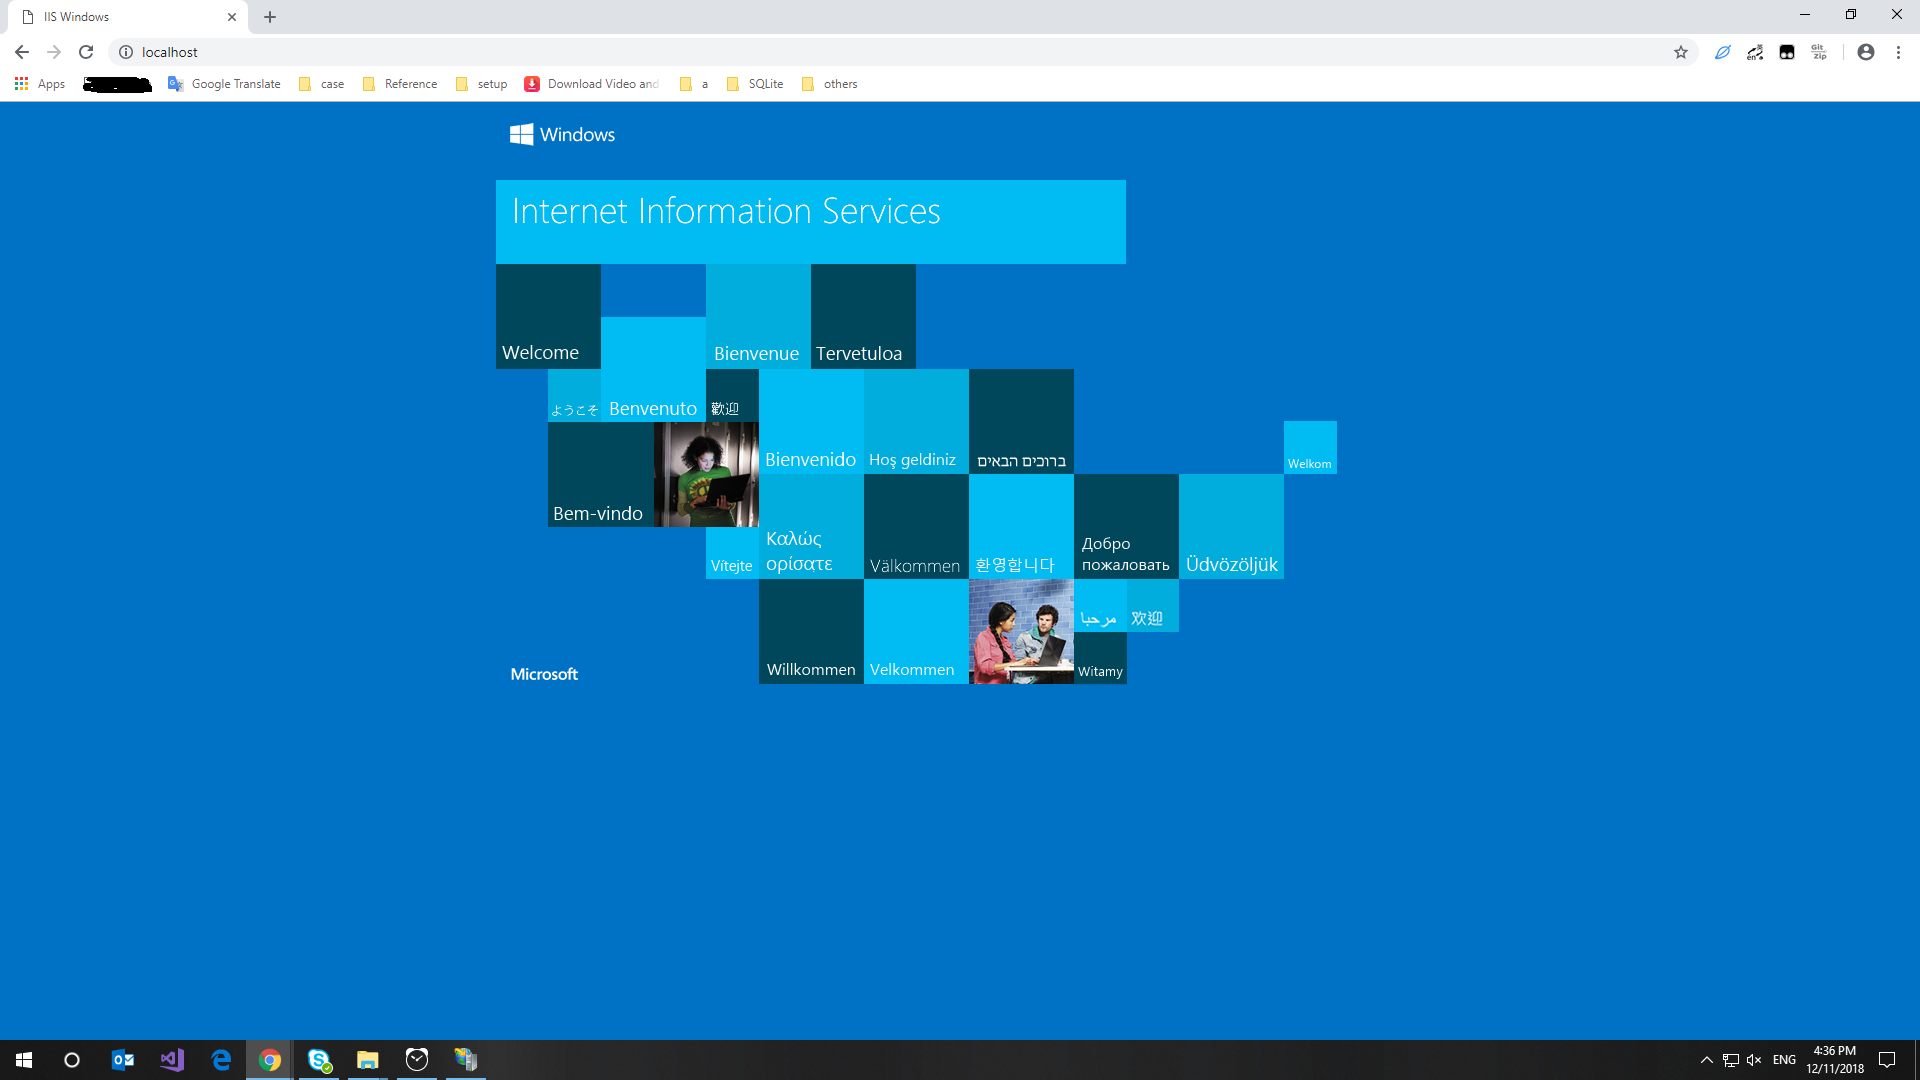
Task: Open the clock app on the taskbar
Action: [417, 1060]
